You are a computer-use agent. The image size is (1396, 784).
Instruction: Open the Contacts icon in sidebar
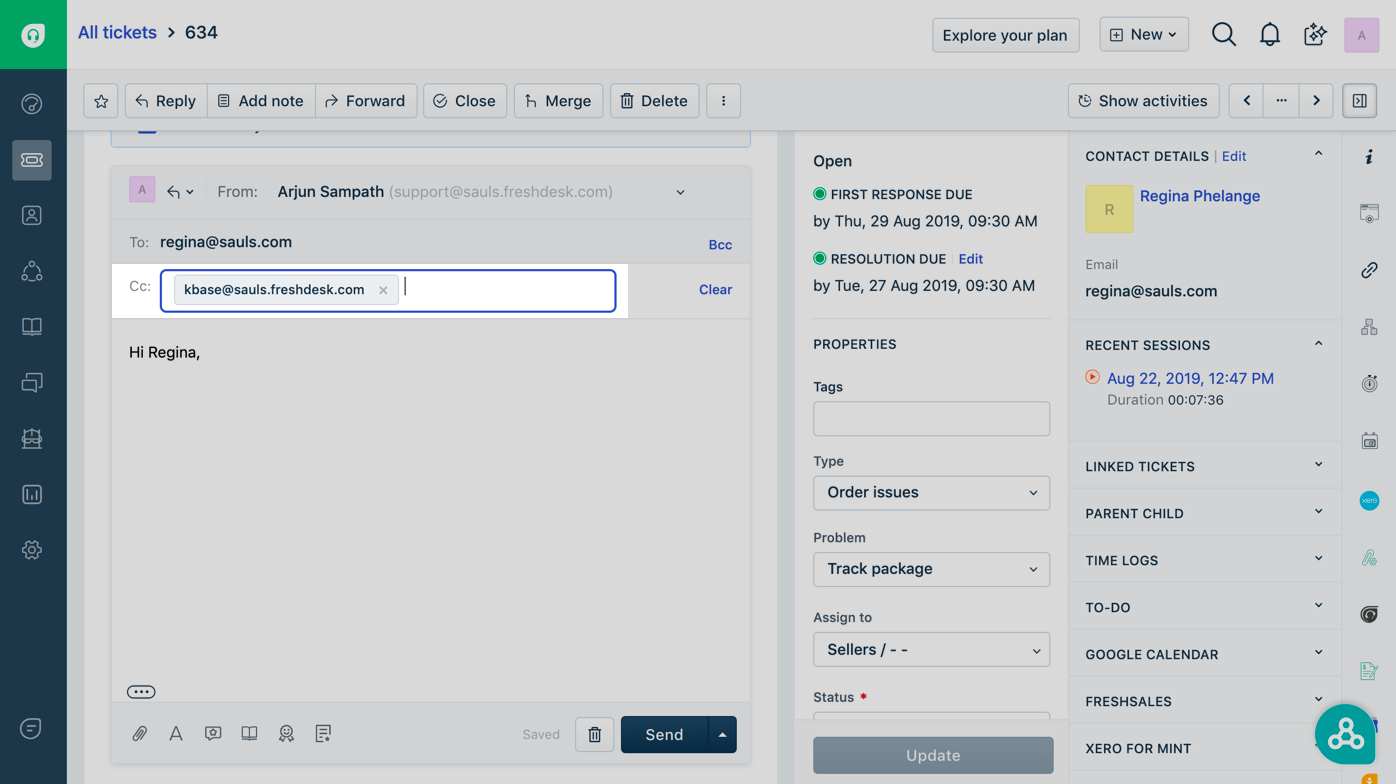pyautogui.click(x=32, y=216)
